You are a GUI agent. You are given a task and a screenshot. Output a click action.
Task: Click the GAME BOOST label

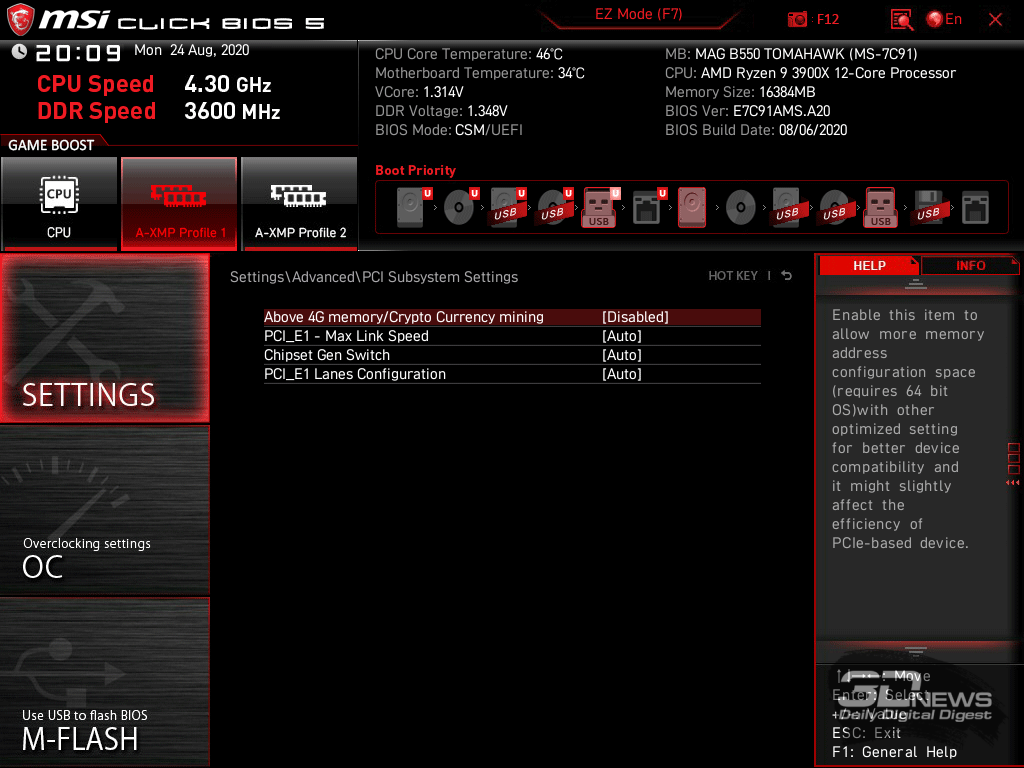(x=51, y=145)
